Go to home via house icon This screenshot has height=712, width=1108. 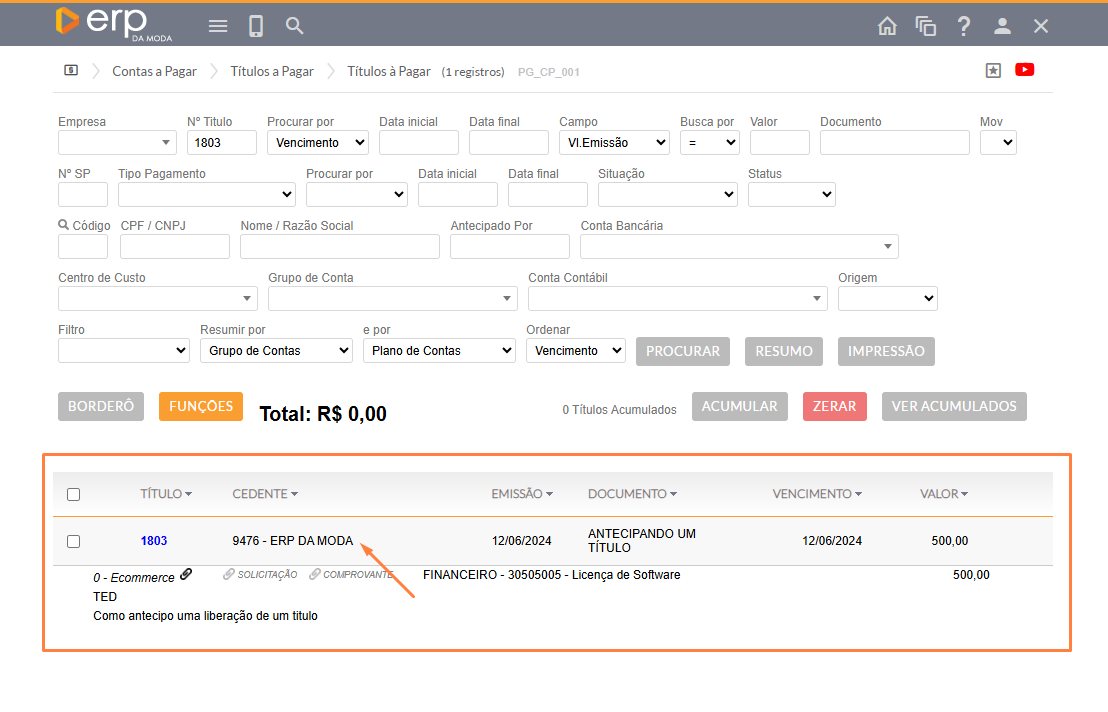click(887, 26)
